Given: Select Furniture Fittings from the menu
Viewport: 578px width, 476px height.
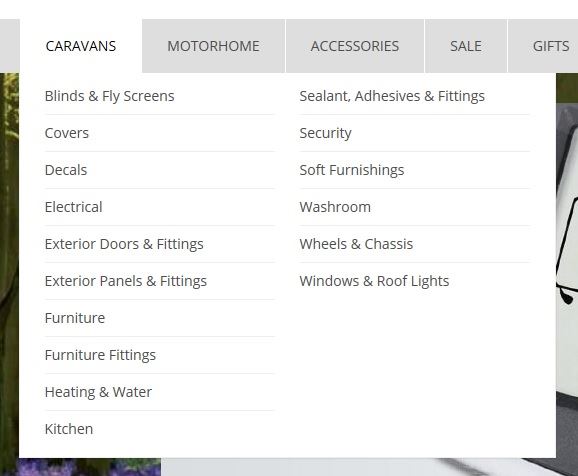Looking at the screenshot, I should pos(100,355).
